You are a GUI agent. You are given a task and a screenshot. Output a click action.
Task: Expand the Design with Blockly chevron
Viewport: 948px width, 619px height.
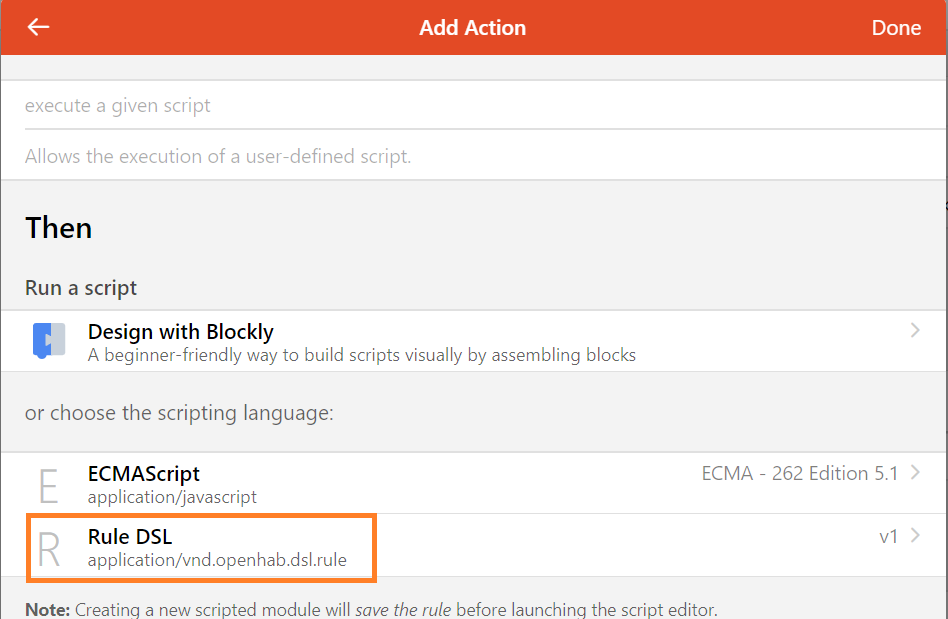(x=915, y=330)
